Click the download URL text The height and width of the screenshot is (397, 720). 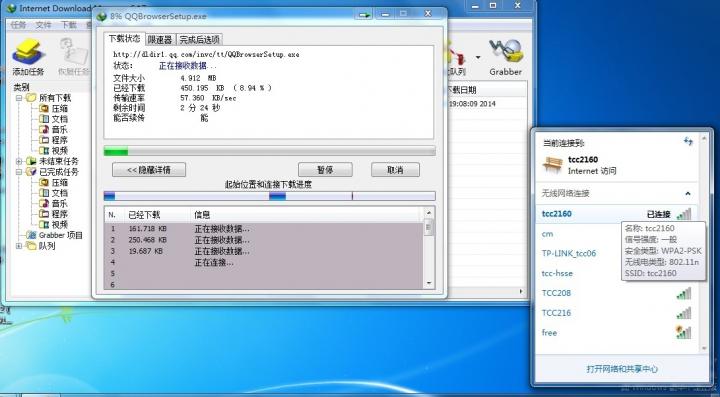206,54
